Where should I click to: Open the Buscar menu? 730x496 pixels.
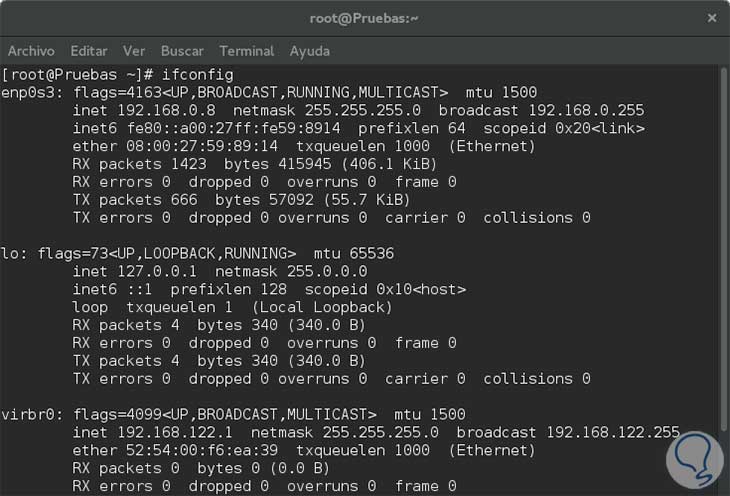182,51
